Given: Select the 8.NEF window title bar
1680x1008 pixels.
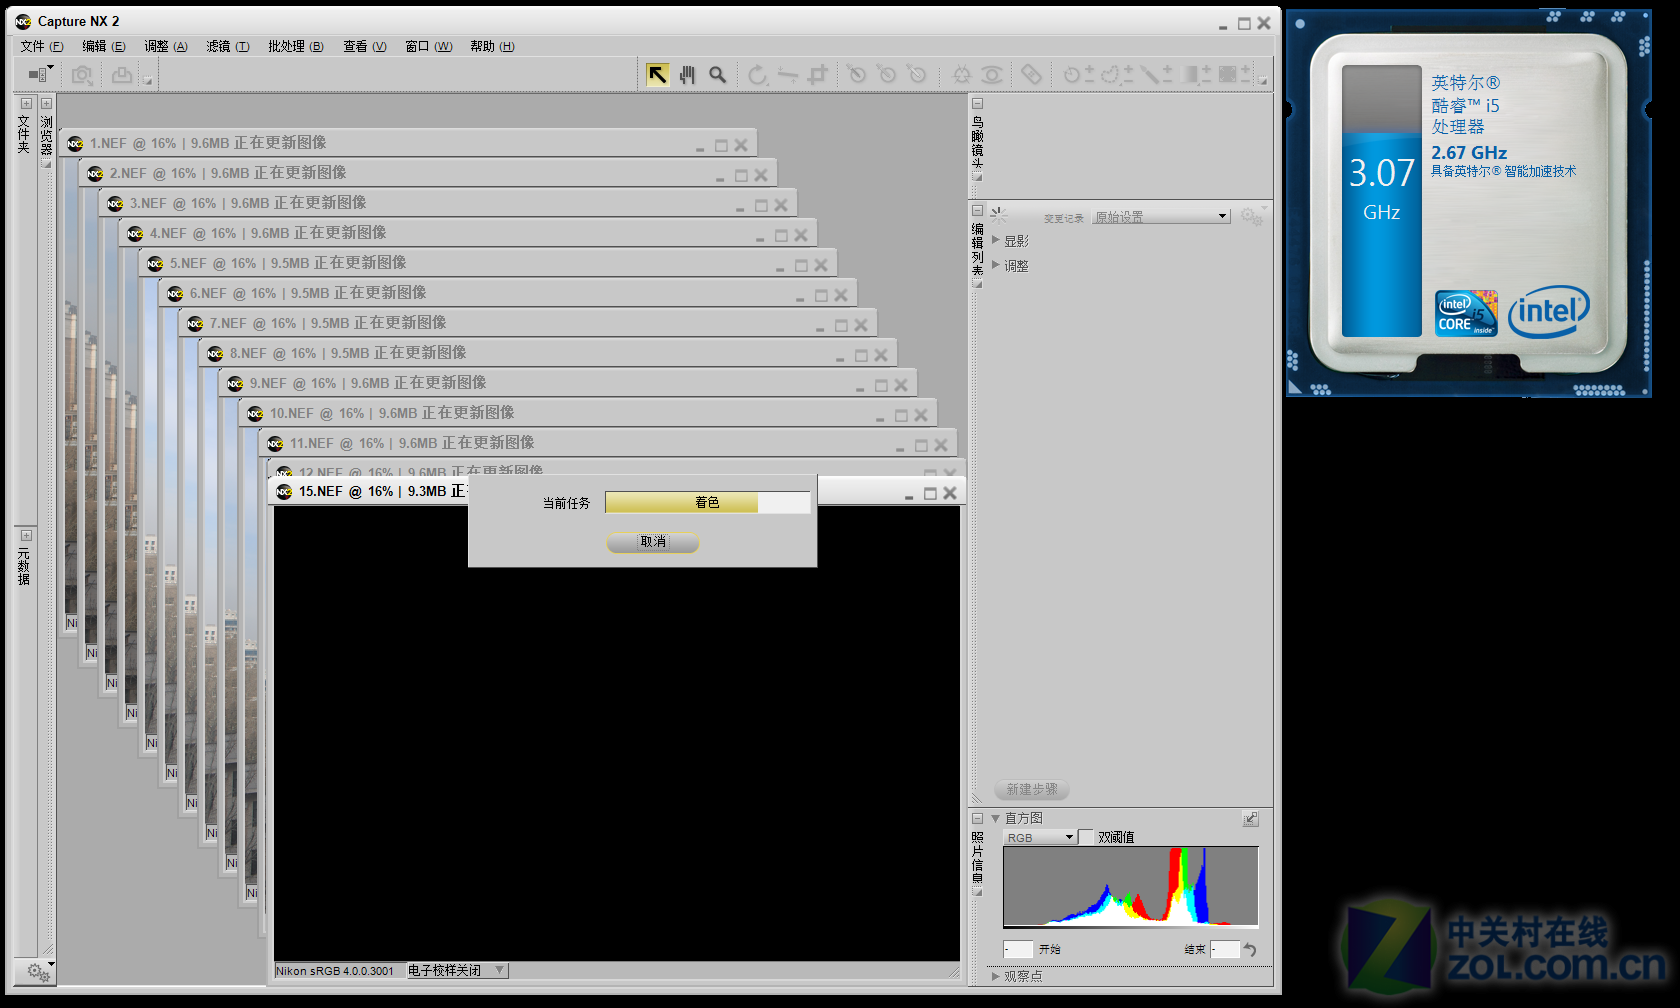Looking at the screenshot, I should tap(548, 353).
